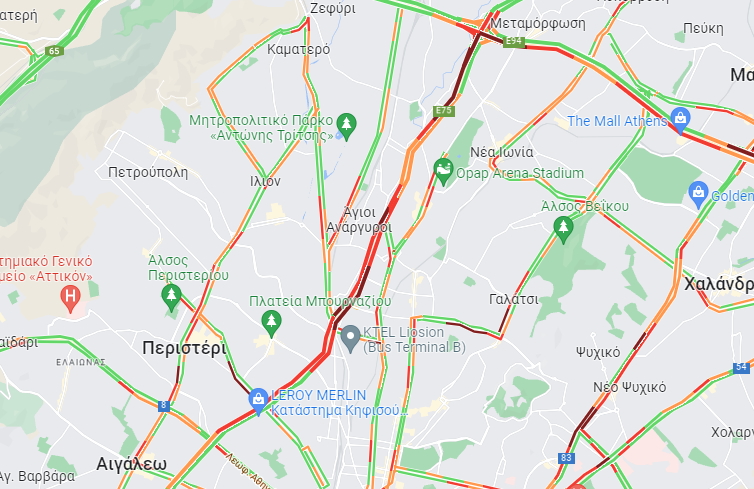754x489 pixels.
Task: Select the blue route 83 marker
Action: point(566,458)
